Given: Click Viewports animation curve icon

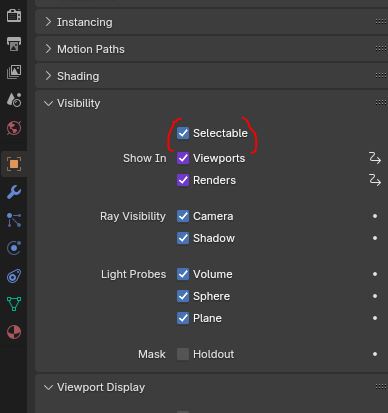Looking at the screenshot, I should coord(375,158).
